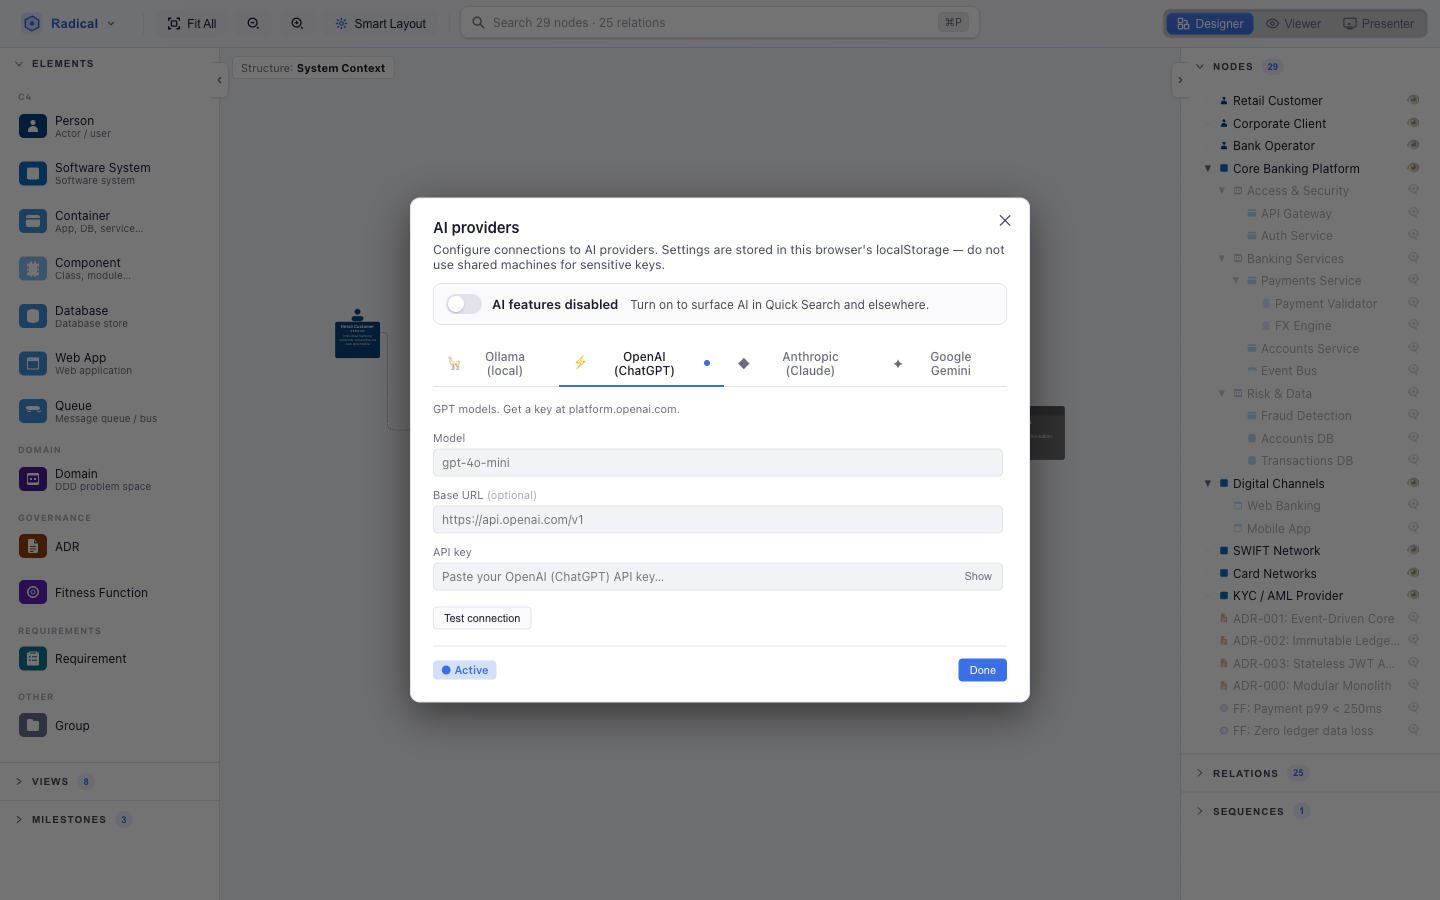Apply Smart Layout to the diagram
Screen dimensions: 1440x900
coord(381,23)
